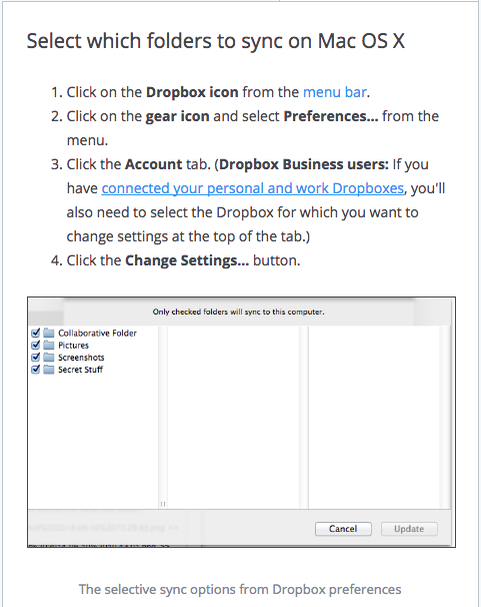Click the selective sync dialog screenshot image

(241, 422)
